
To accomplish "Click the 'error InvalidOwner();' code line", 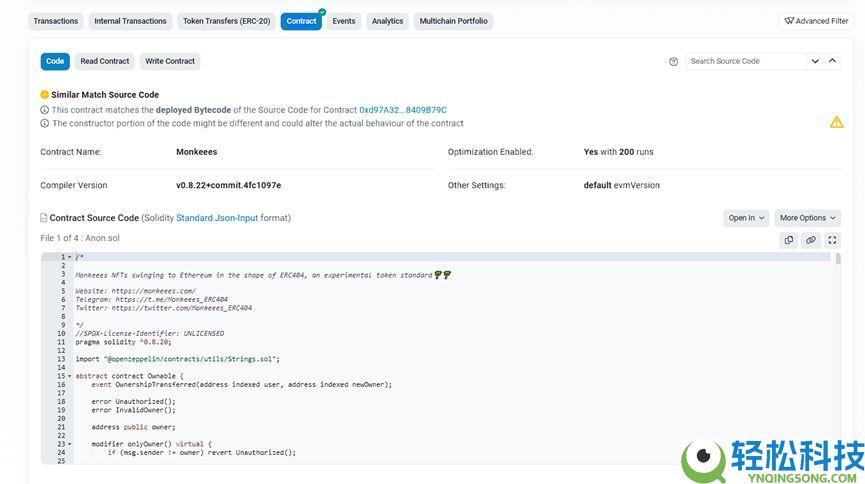I will pyautogui.click(x=134, y=410).
